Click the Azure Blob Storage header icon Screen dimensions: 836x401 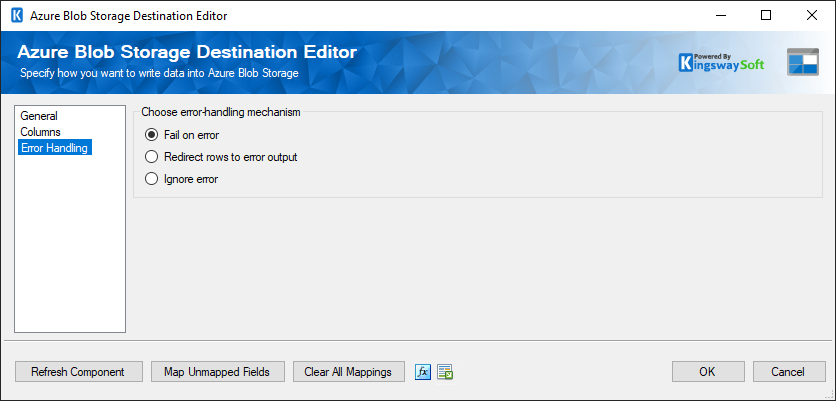pos(802,62)
